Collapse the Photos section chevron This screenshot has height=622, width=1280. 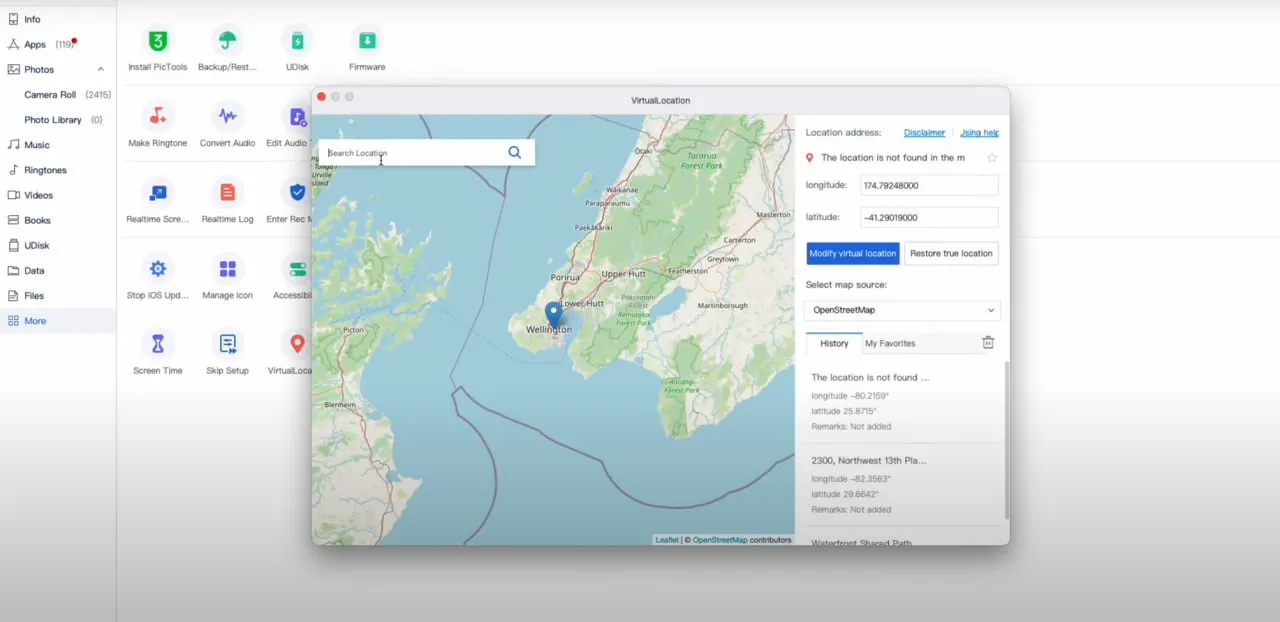click(100, 69)
